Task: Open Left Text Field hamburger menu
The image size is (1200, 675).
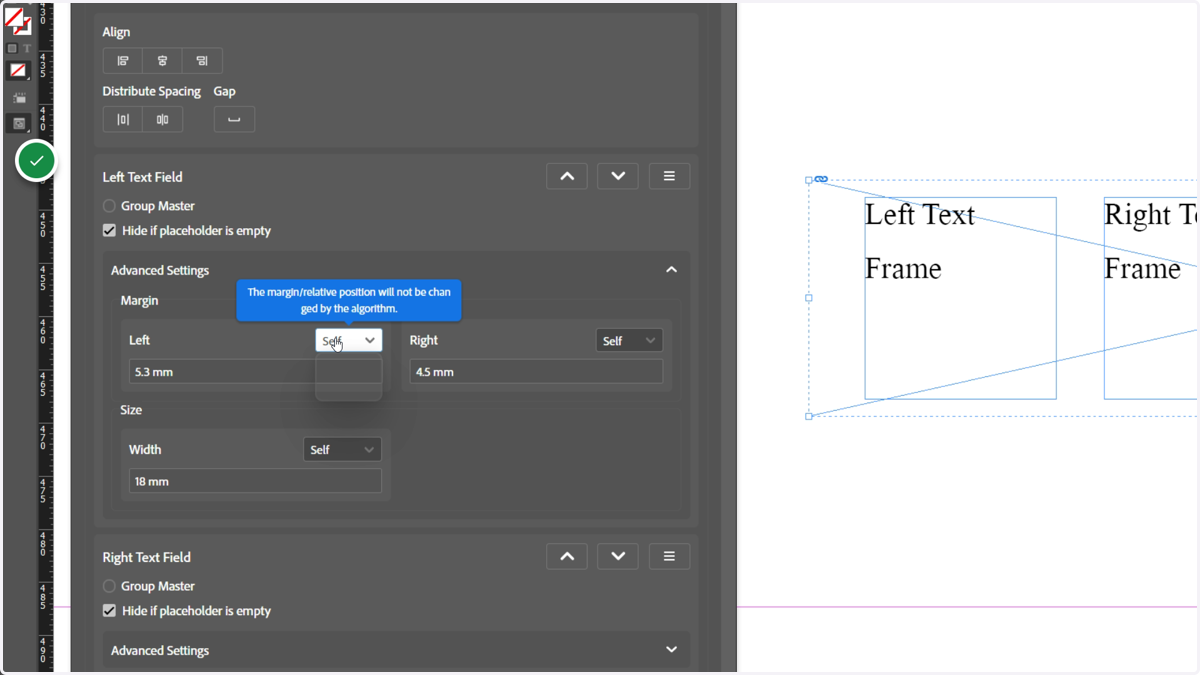Action: tap(669, 176)
